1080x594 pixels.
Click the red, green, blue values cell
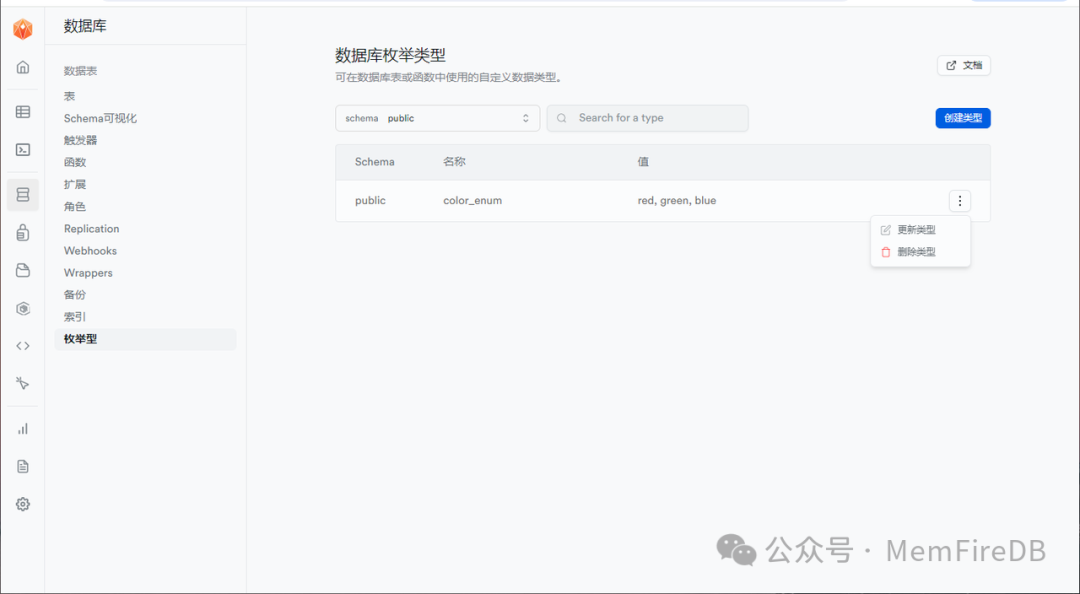(x=677, y=201)
